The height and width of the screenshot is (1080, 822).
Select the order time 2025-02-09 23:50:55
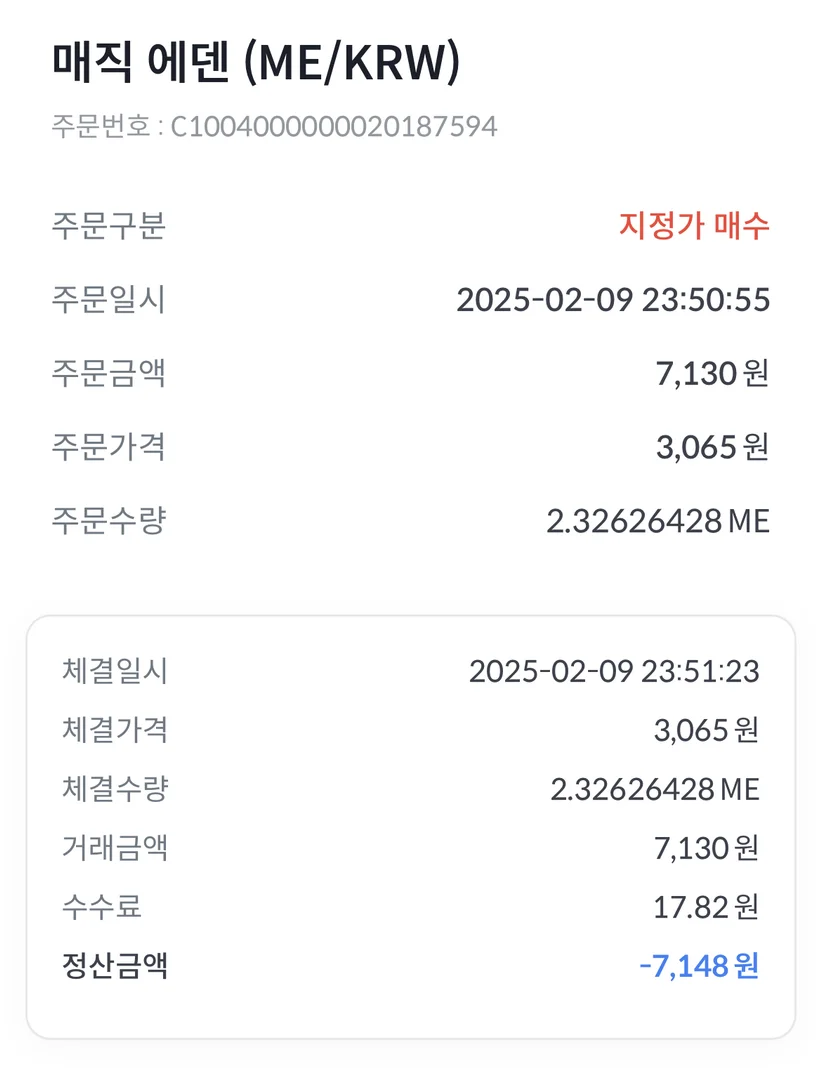tap(613, 300)
